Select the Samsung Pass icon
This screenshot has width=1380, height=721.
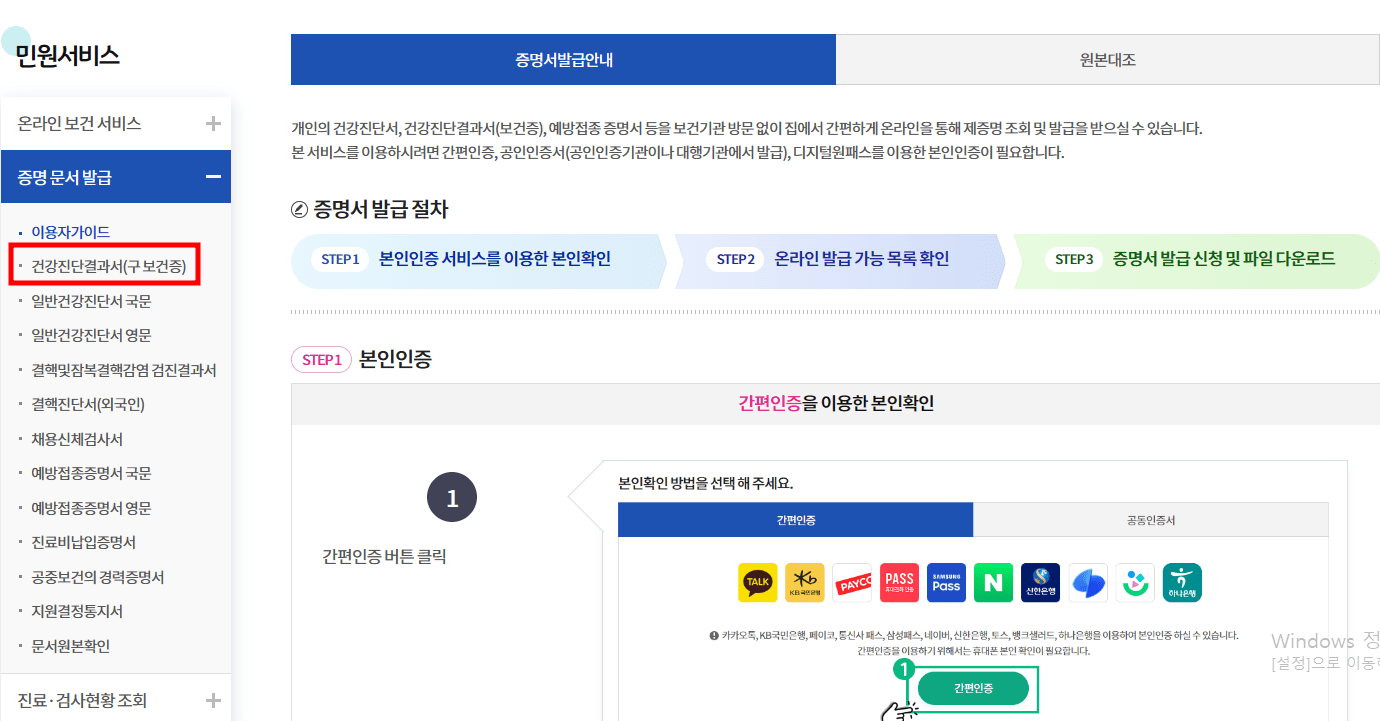[945, 582]
